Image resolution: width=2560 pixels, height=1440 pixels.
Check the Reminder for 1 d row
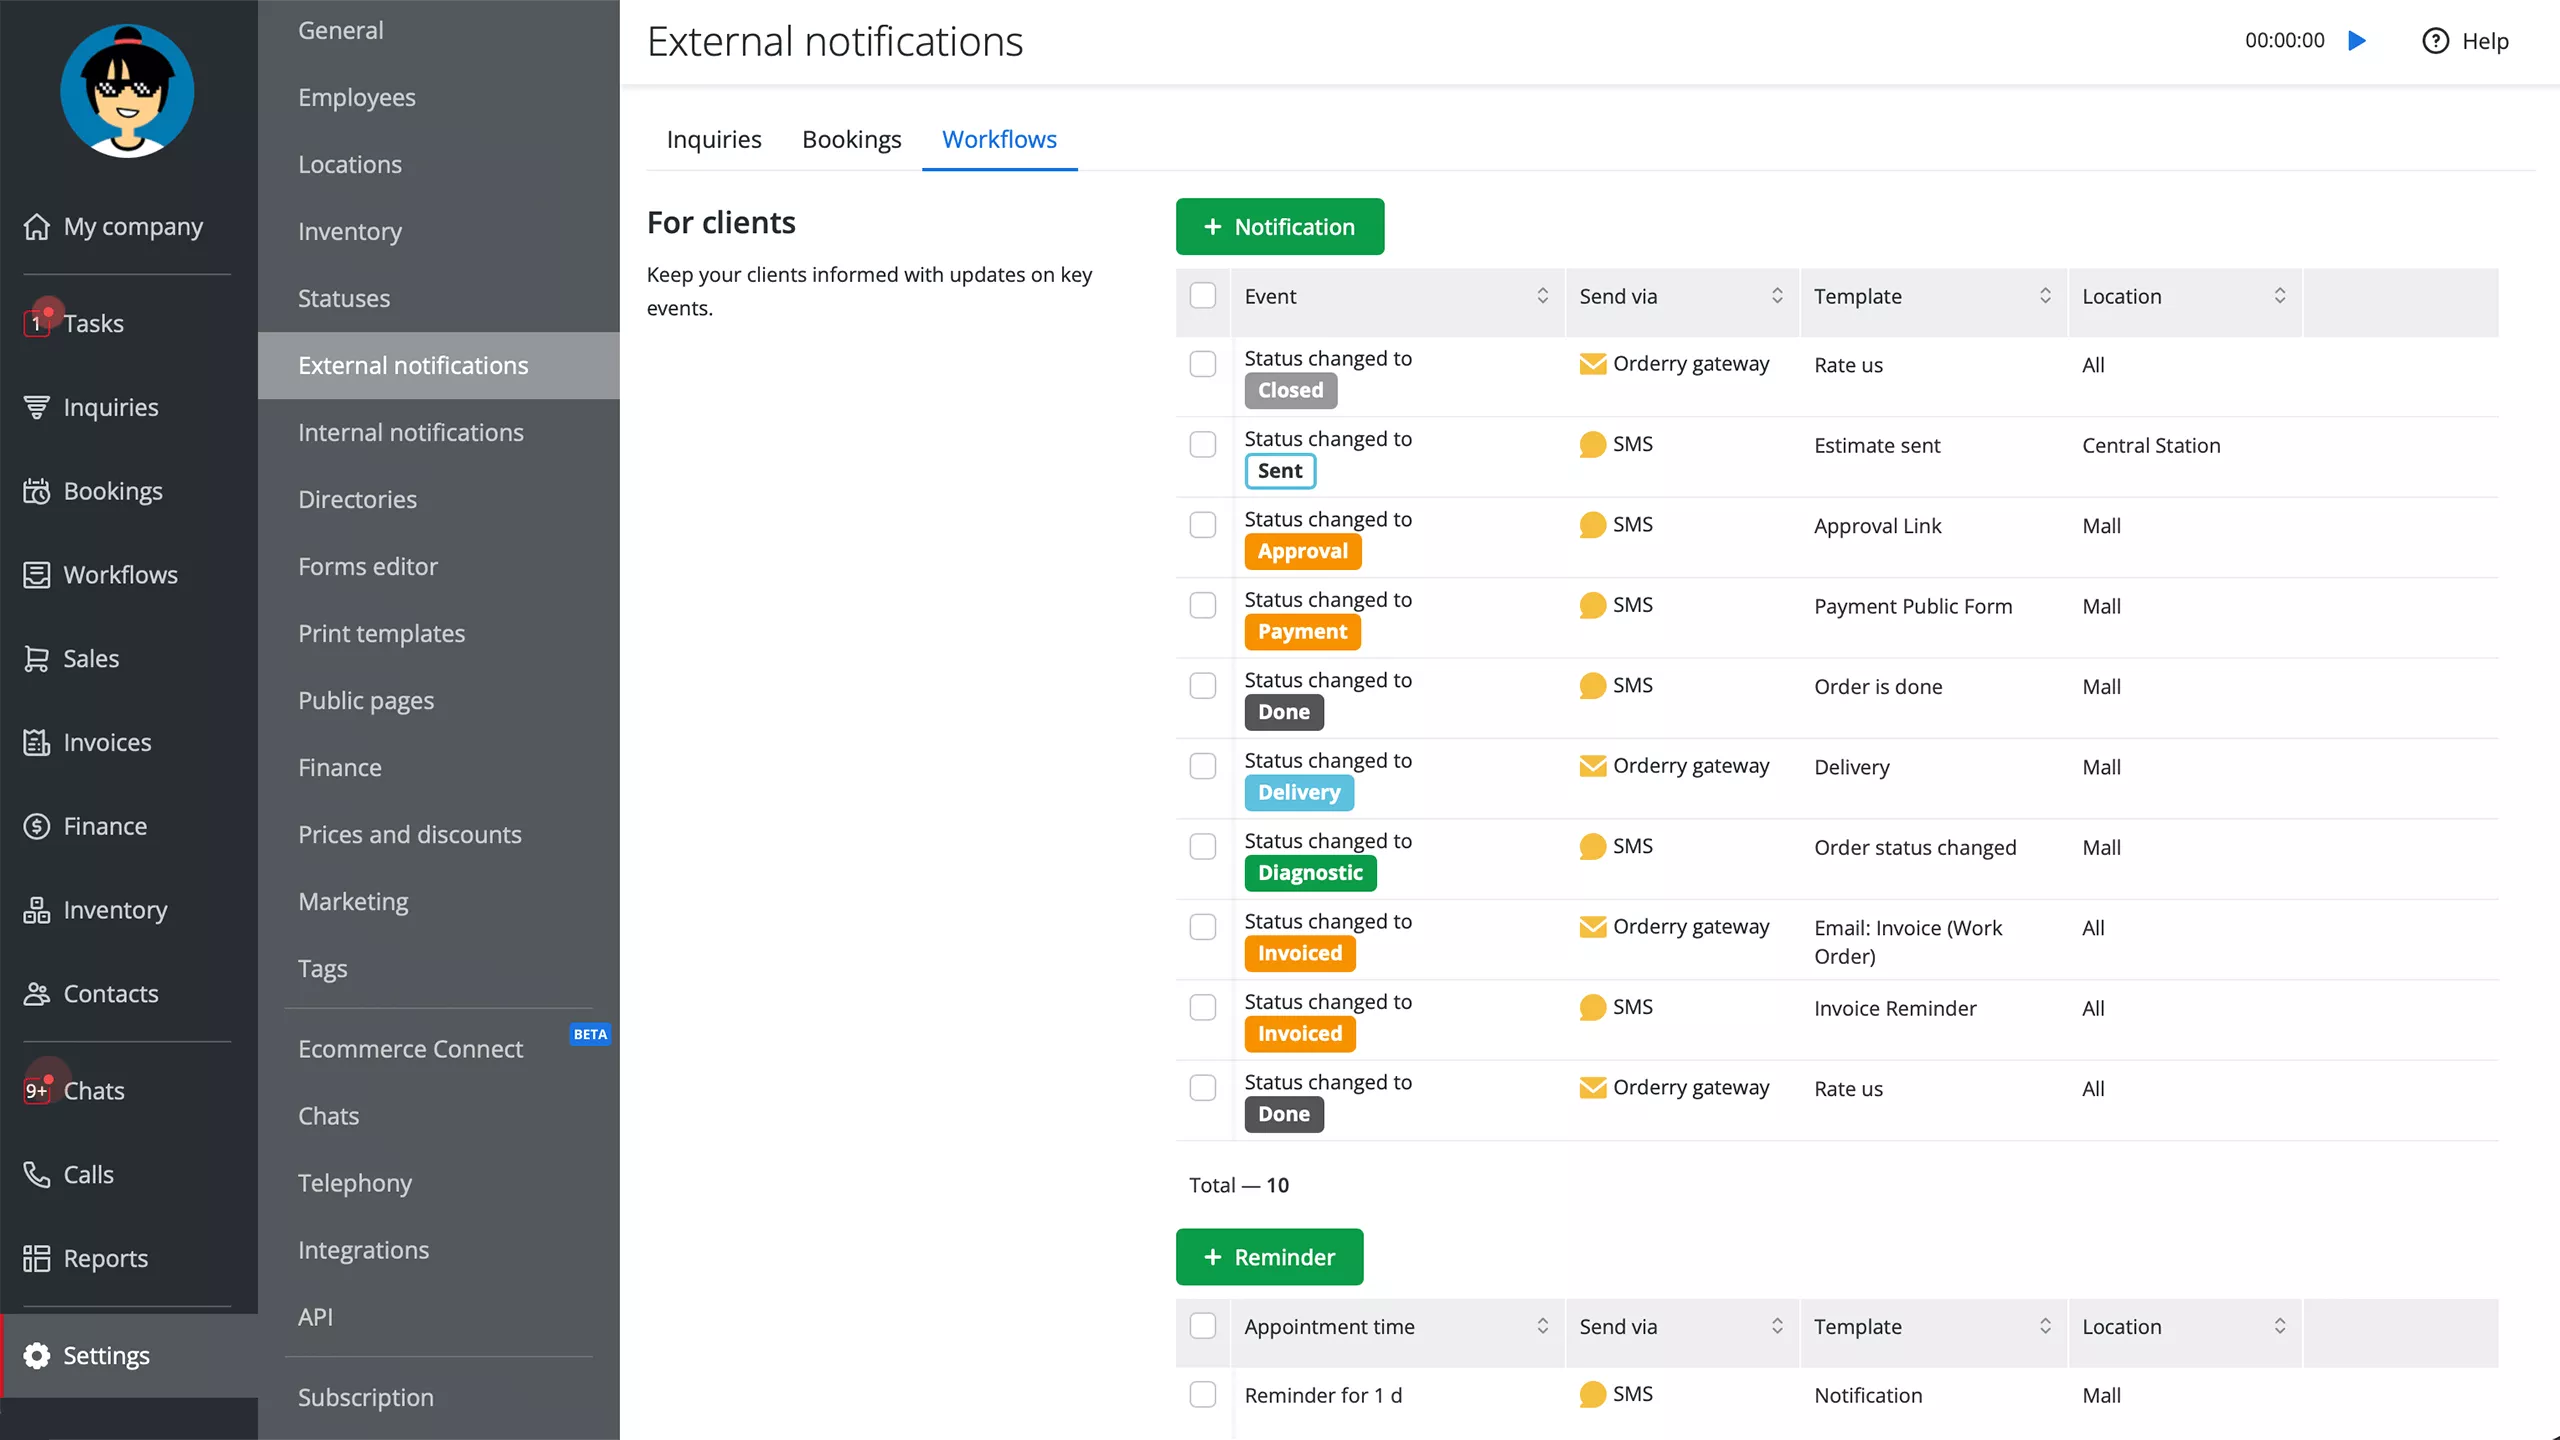[x=1203, y=1394]
